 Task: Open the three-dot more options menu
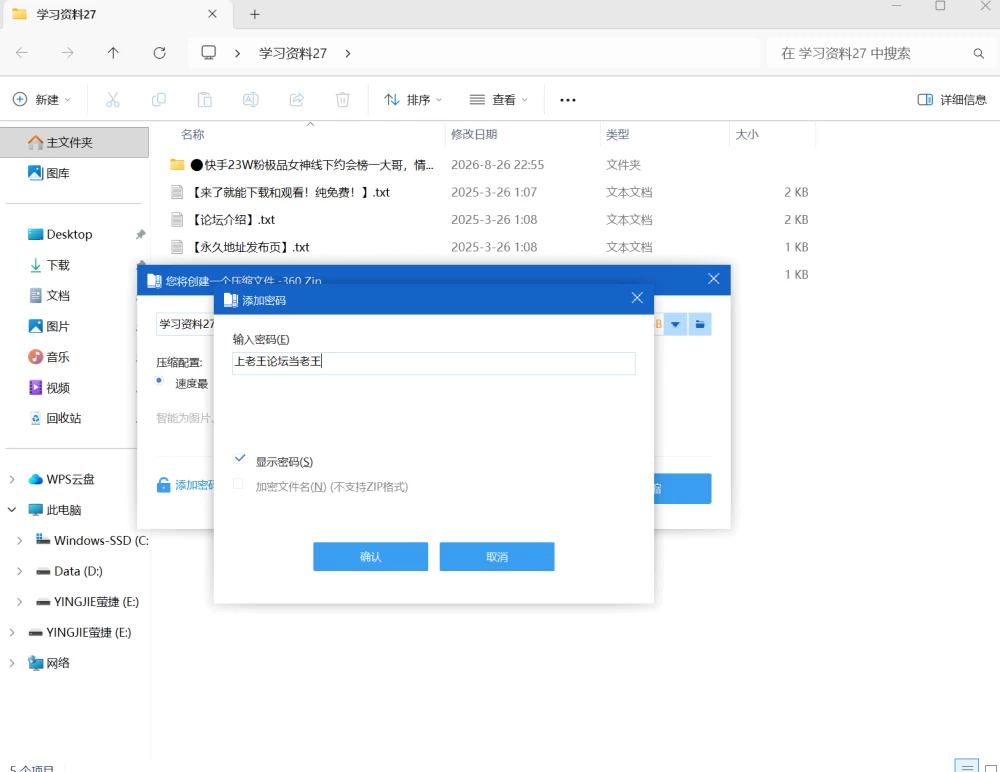pos(568,100)
